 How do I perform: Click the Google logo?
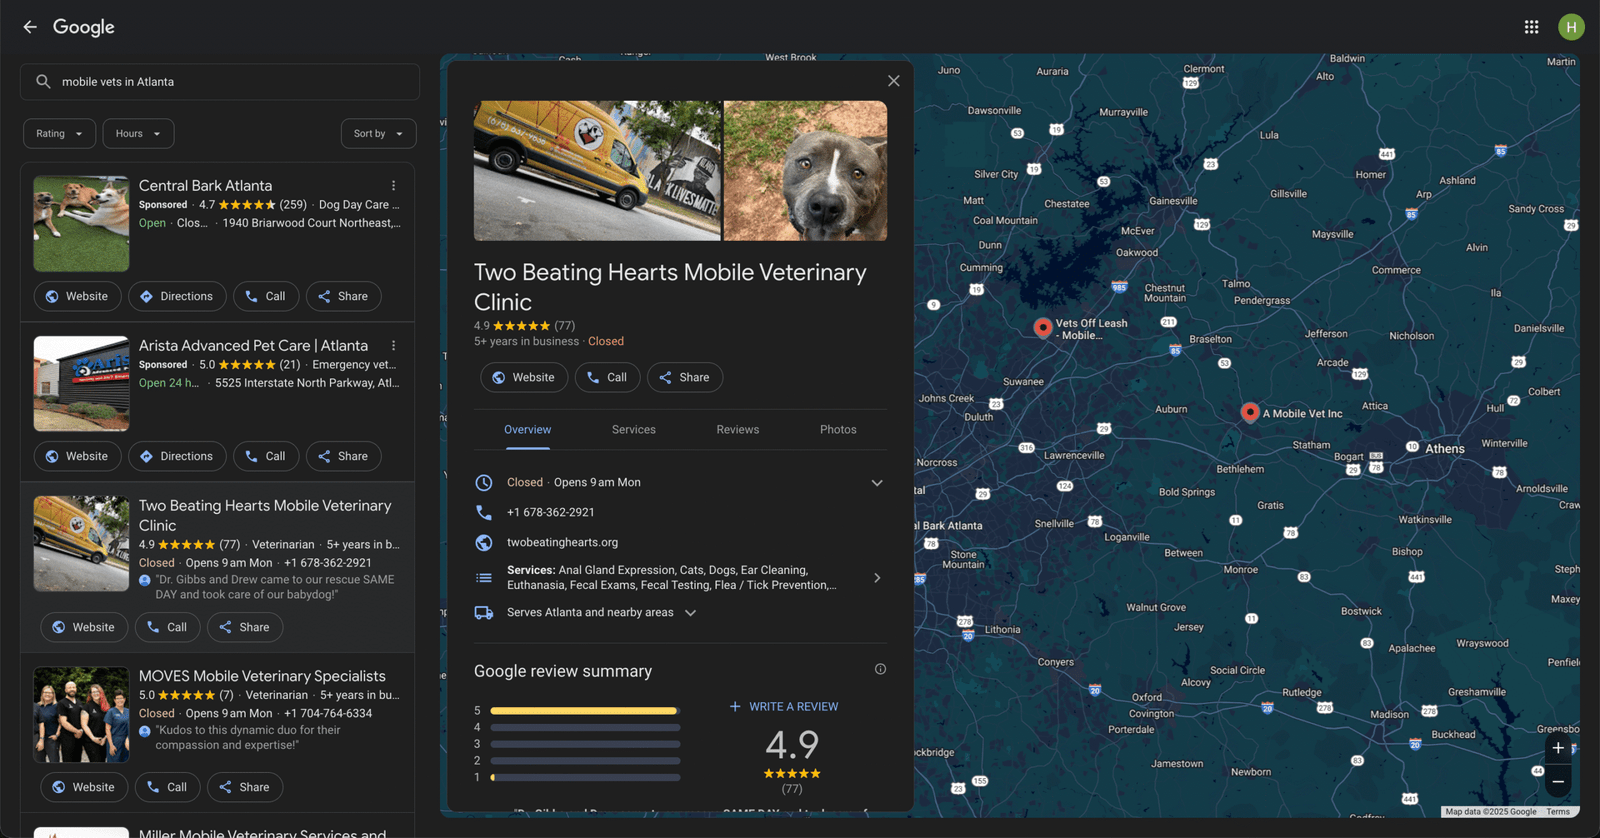tap(84, 27)
